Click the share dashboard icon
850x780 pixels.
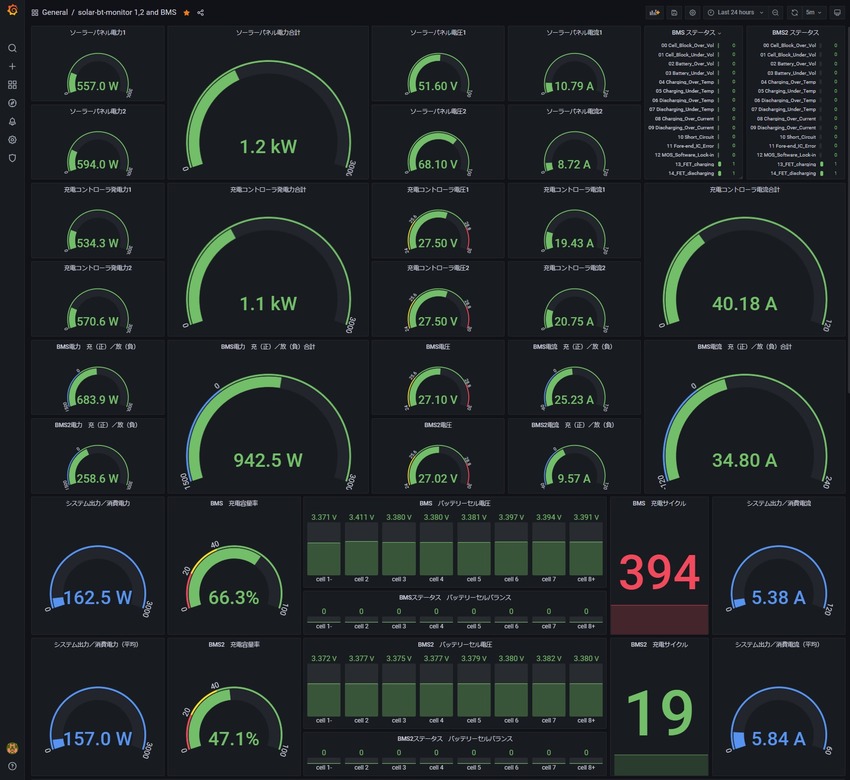tap(201, 12)
